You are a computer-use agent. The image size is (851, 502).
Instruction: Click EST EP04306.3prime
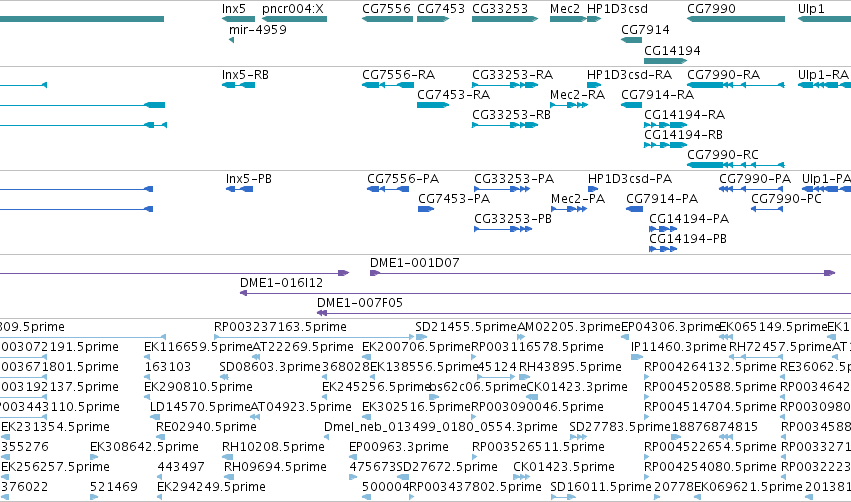(624, 338)
